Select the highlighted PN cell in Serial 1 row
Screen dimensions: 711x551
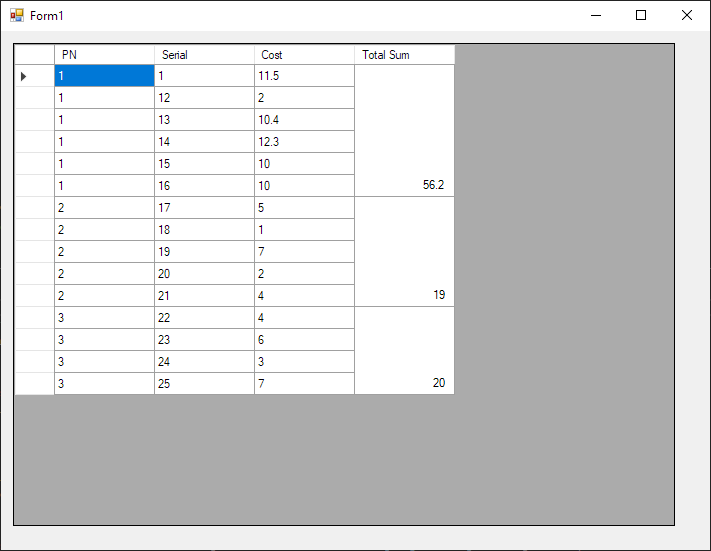104,76
